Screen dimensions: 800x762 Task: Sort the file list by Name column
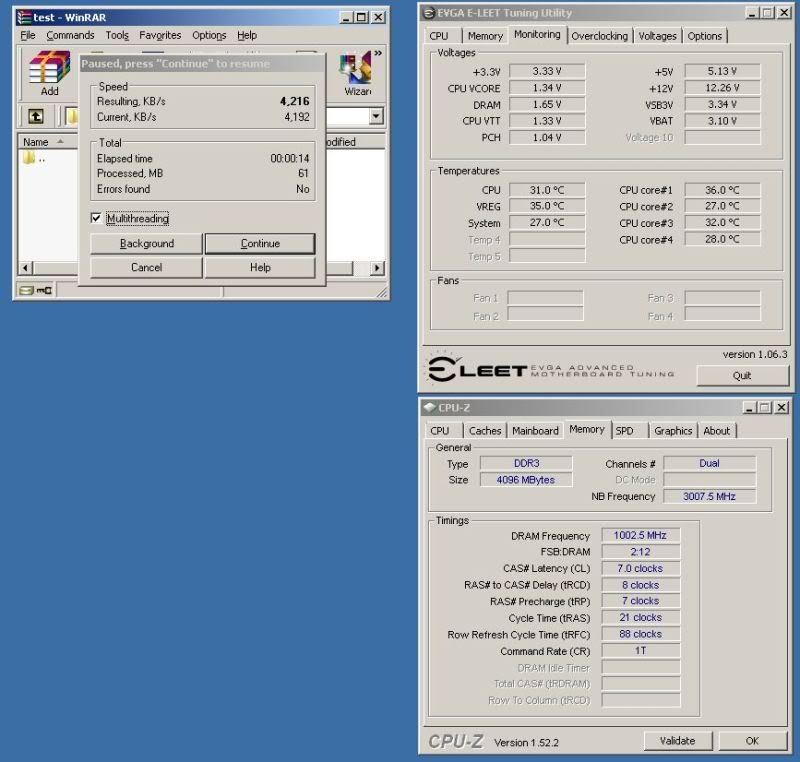pyautogui.click(x=48, y=142)
